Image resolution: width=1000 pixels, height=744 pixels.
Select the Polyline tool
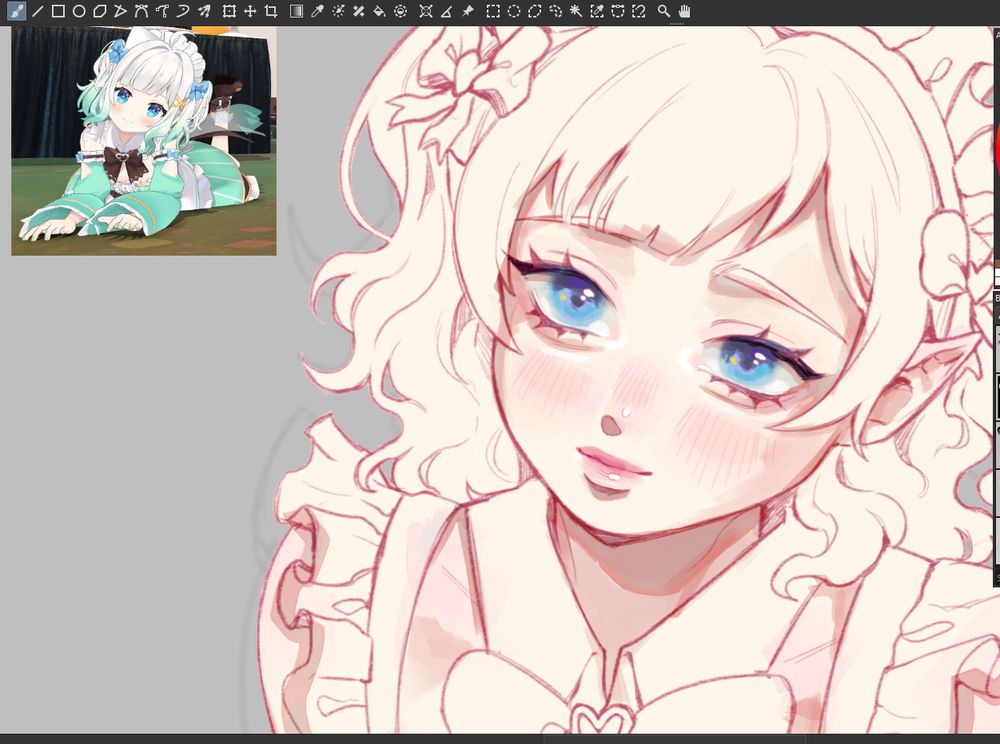click(120, 11)
